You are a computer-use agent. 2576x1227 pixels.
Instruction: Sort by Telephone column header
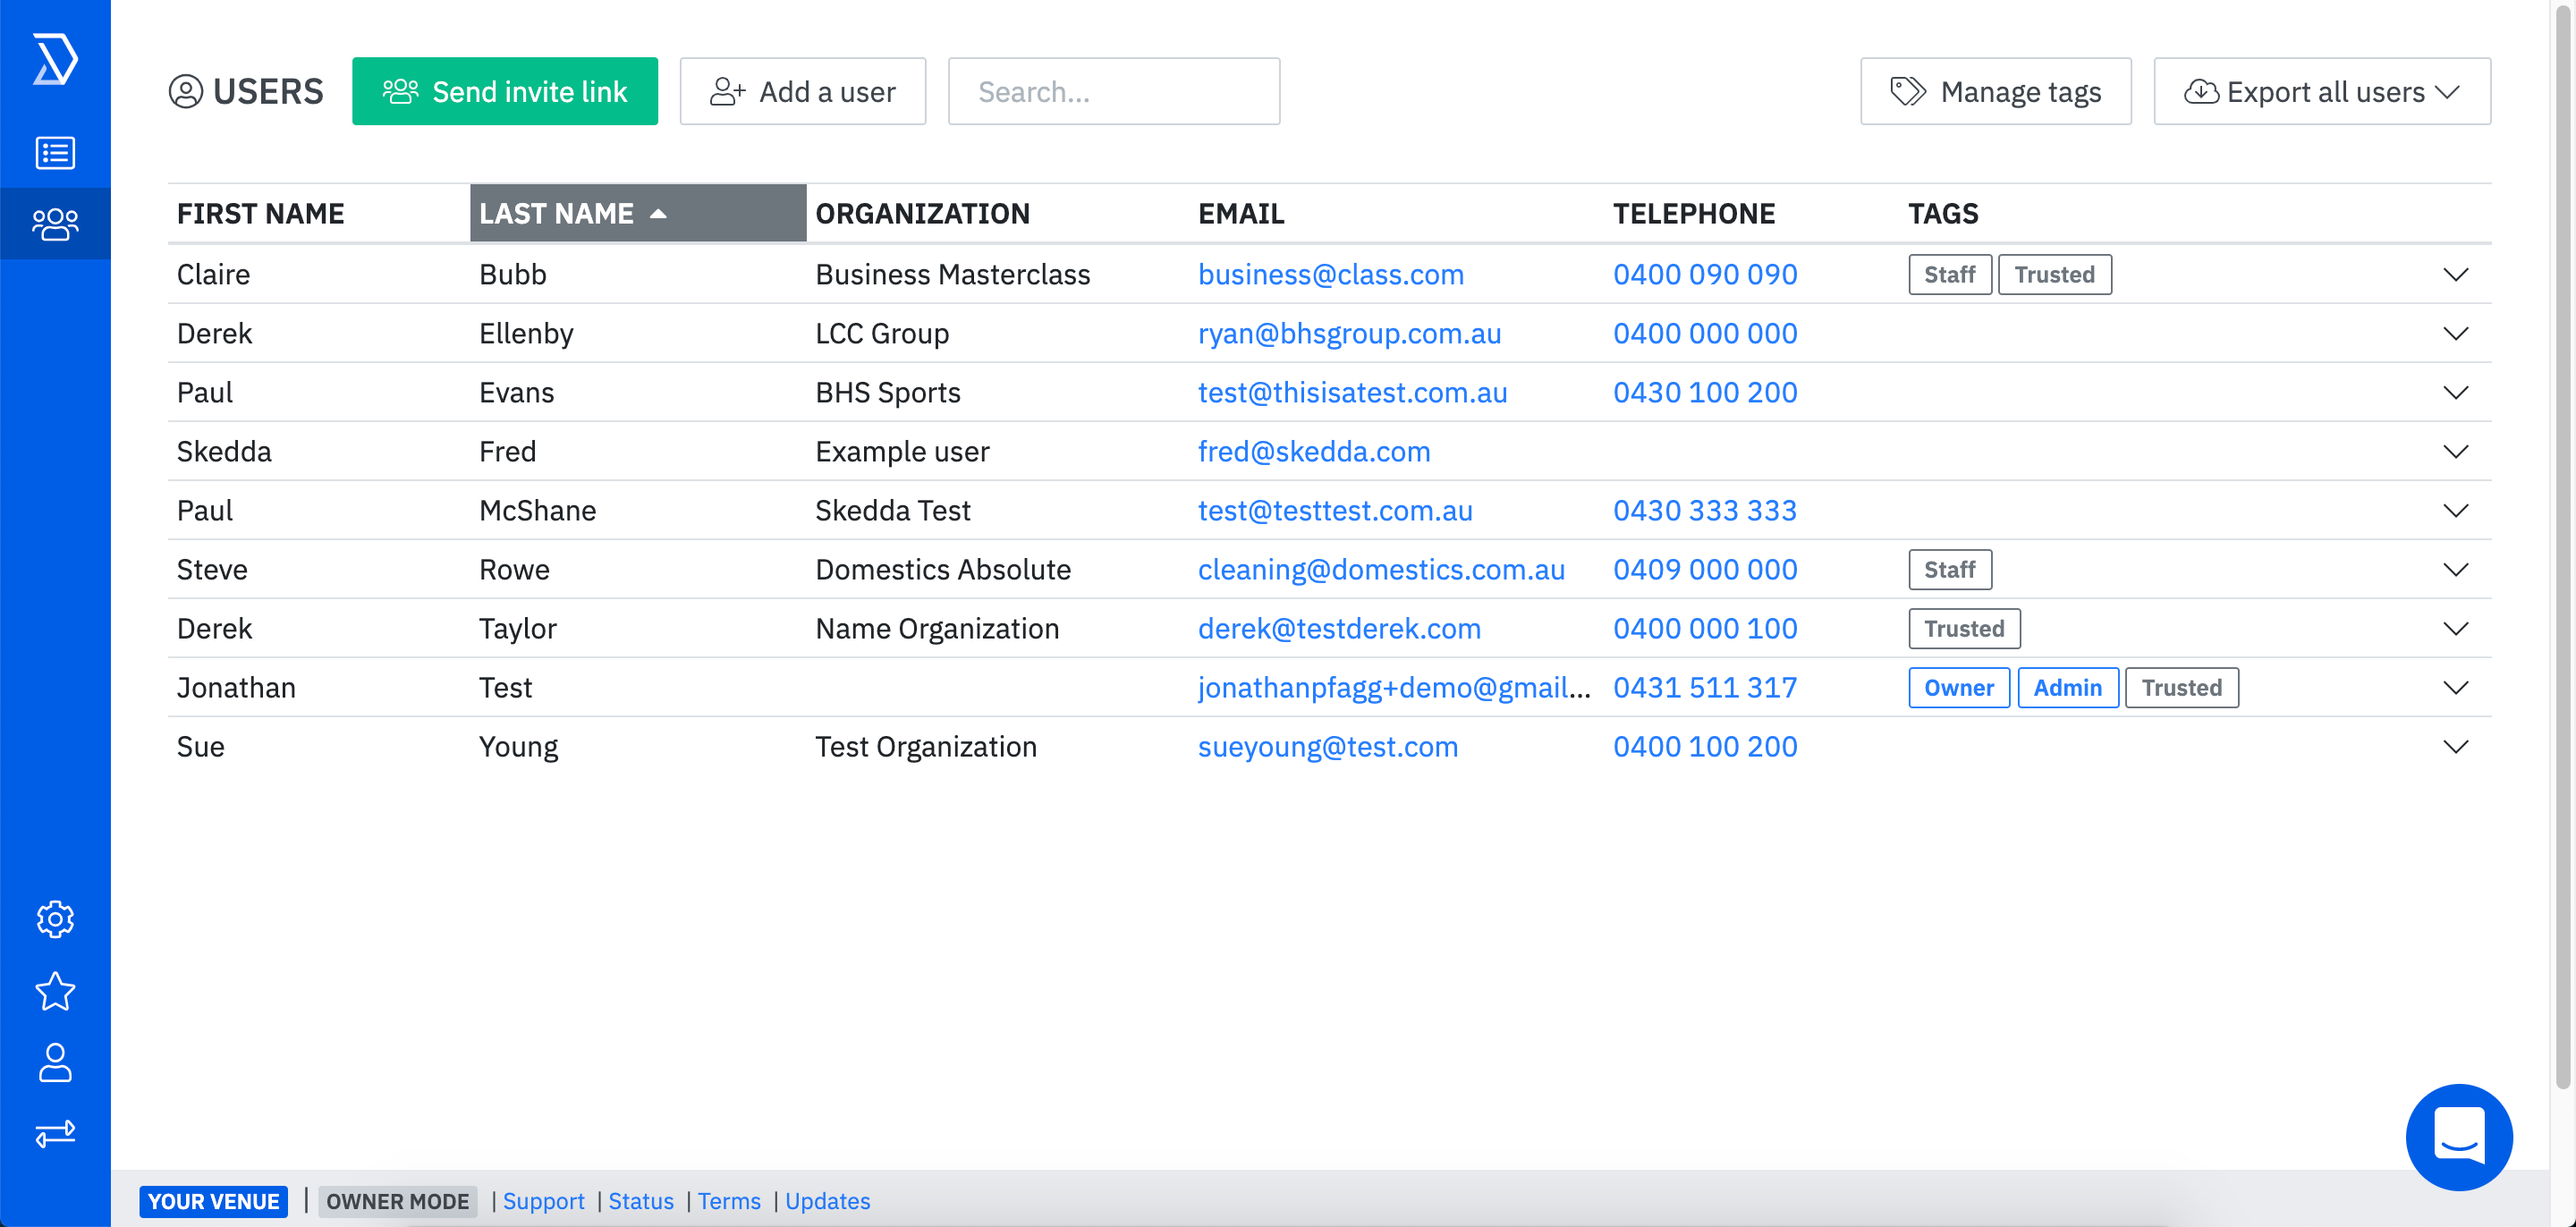point(1694,213)
